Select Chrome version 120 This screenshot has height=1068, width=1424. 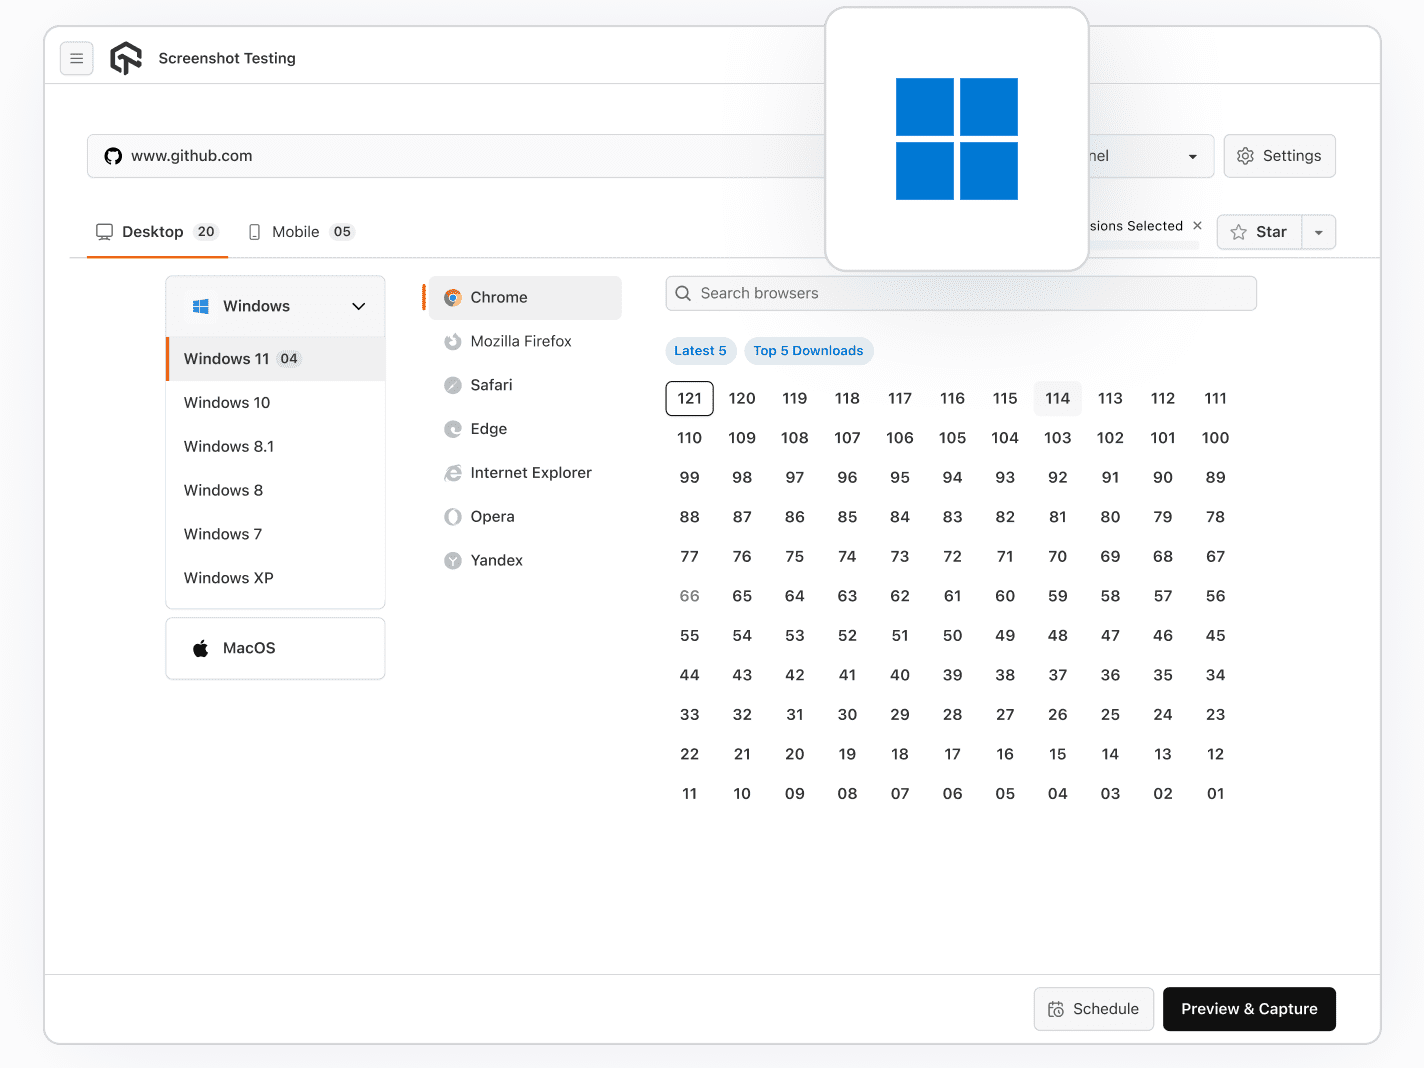click(x=742, y=398)
